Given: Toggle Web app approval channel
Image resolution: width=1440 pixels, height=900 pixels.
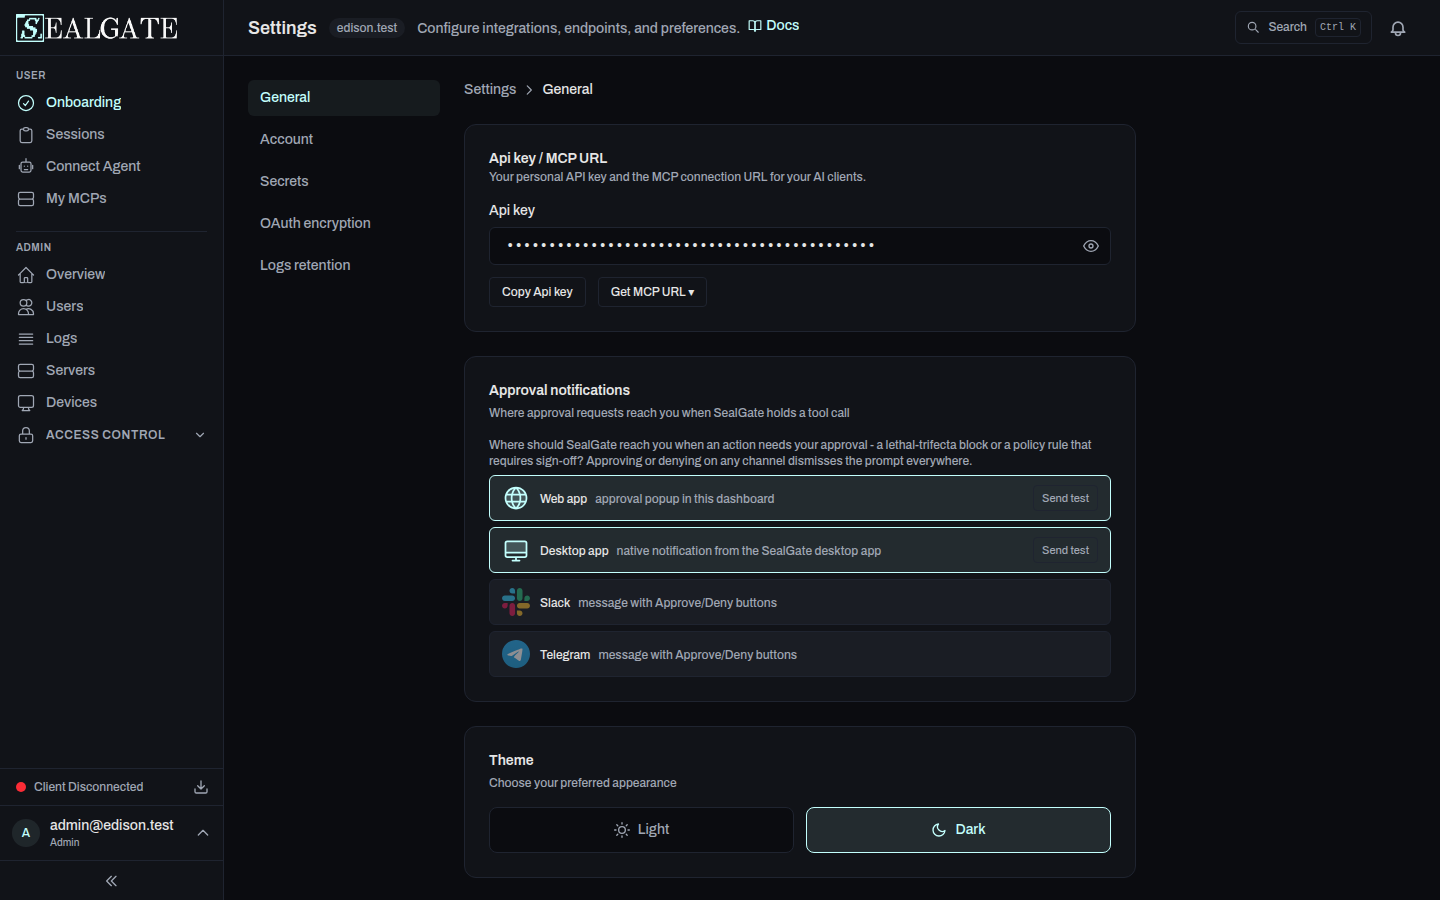Looking at the screenshot, I should click(800, 498).
